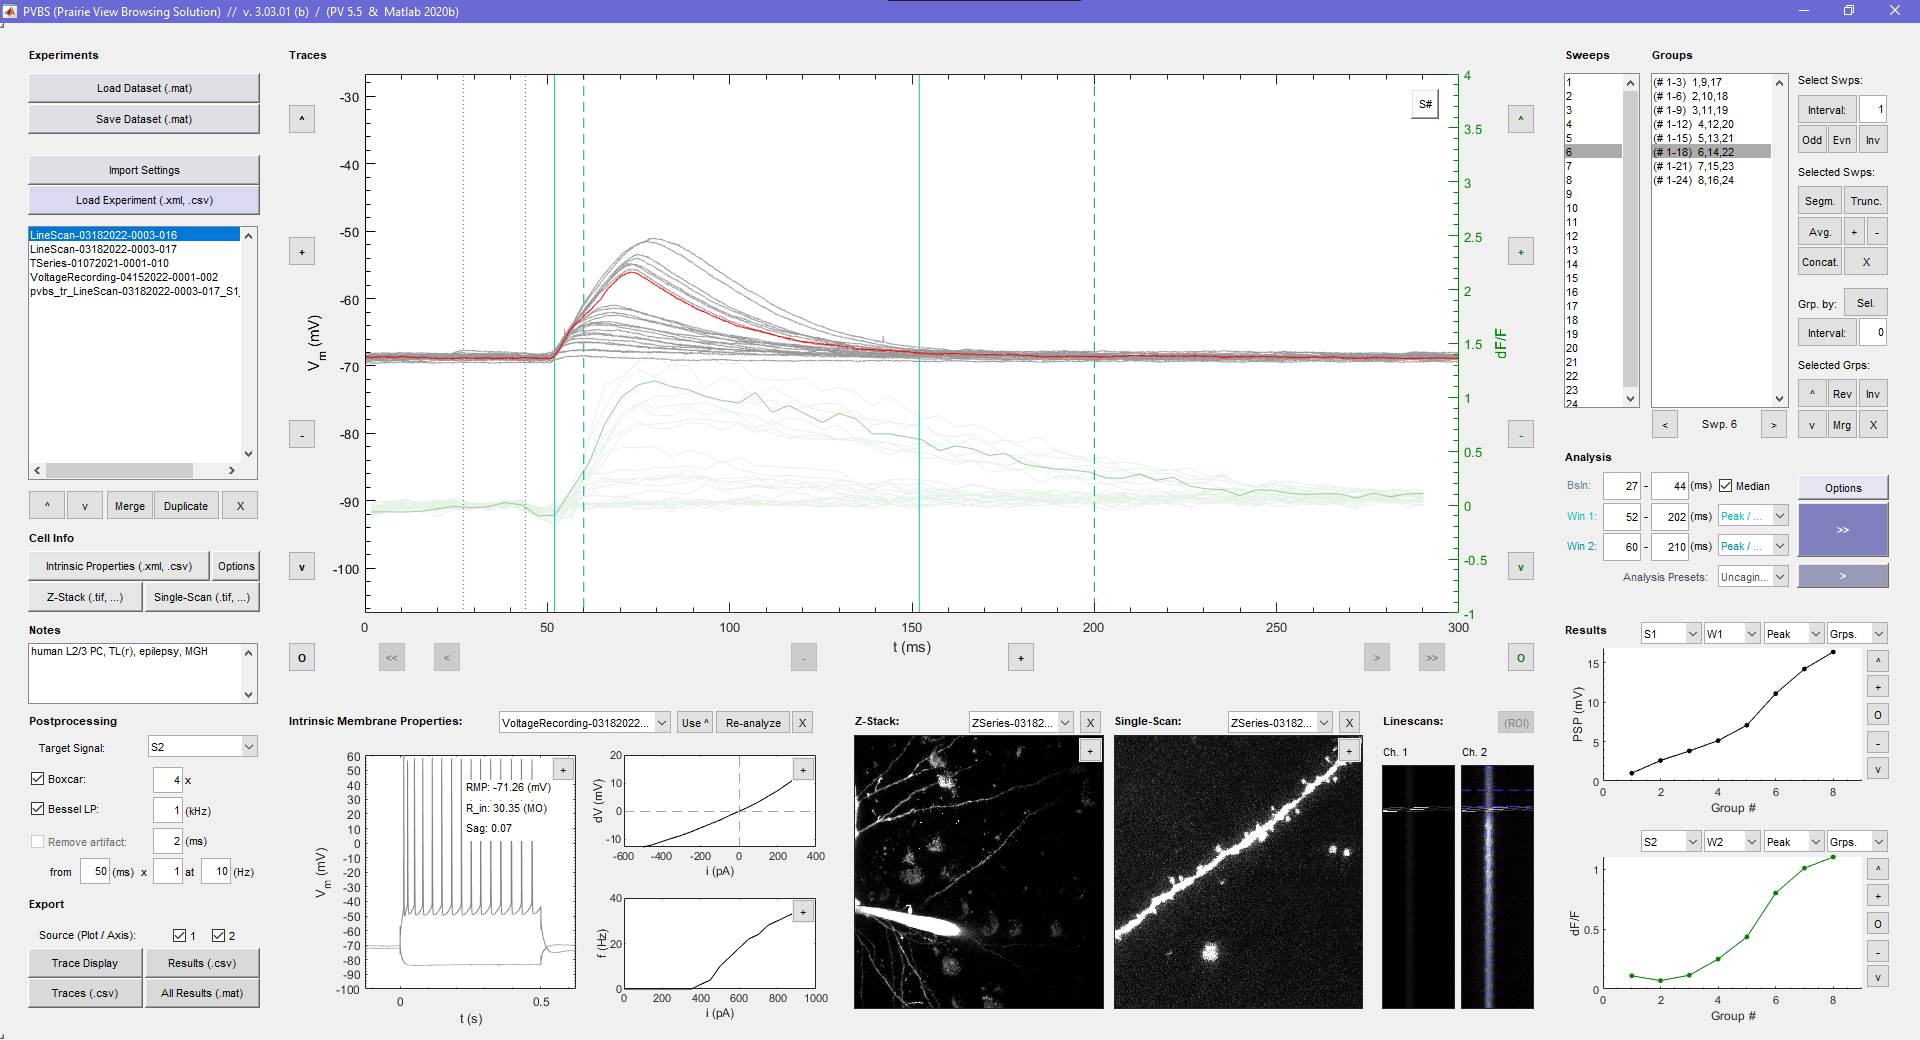Open the Win 2 Peak dropdown
The height and width of the screenshot is (1040, 1920).
1753,546
